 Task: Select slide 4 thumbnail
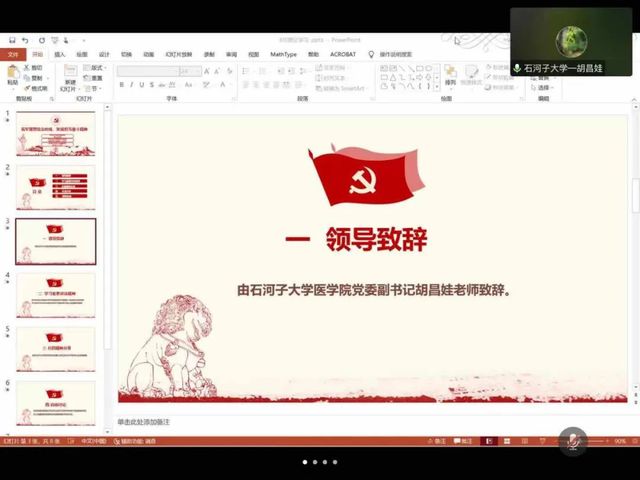click(x=56, y=296)
